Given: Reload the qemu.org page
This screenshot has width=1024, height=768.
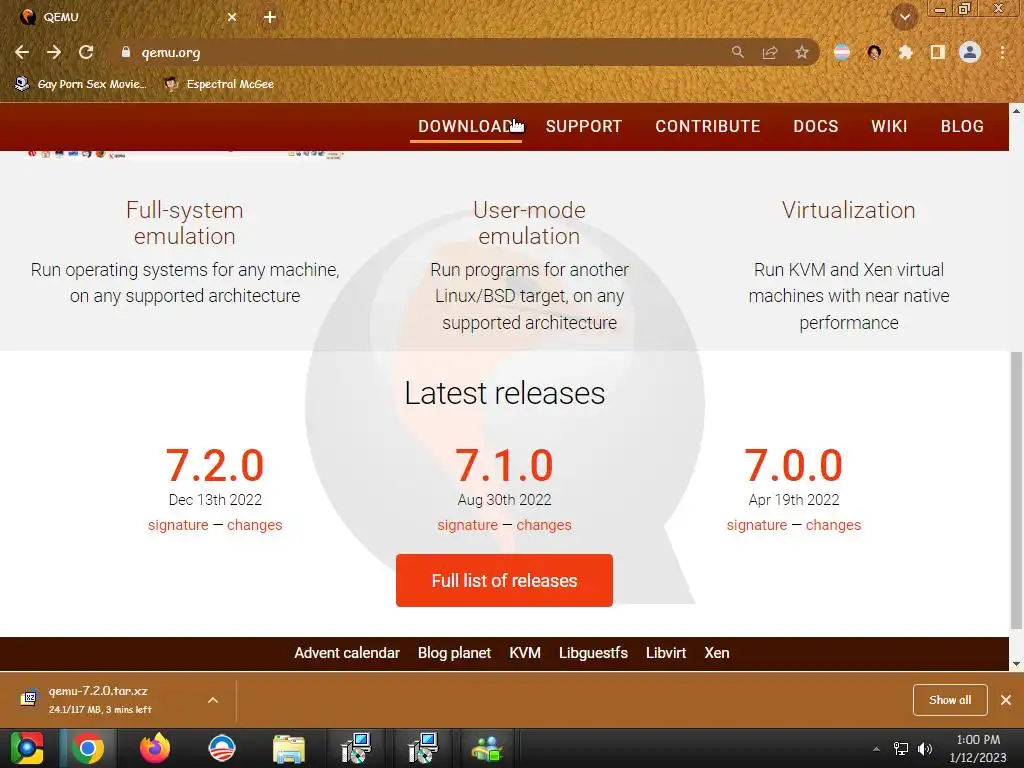Looking at the screenshot, I should [86, 52].
